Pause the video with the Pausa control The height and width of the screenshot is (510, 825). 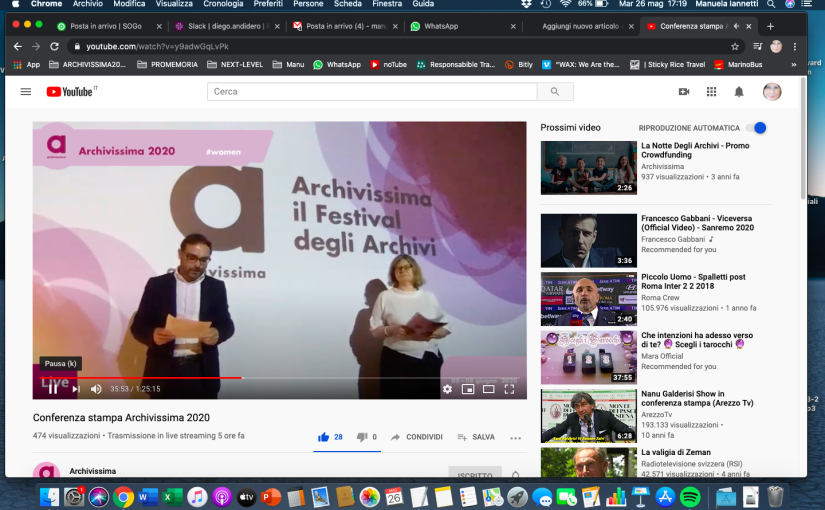pyautogui.click(x=53, y=389)
